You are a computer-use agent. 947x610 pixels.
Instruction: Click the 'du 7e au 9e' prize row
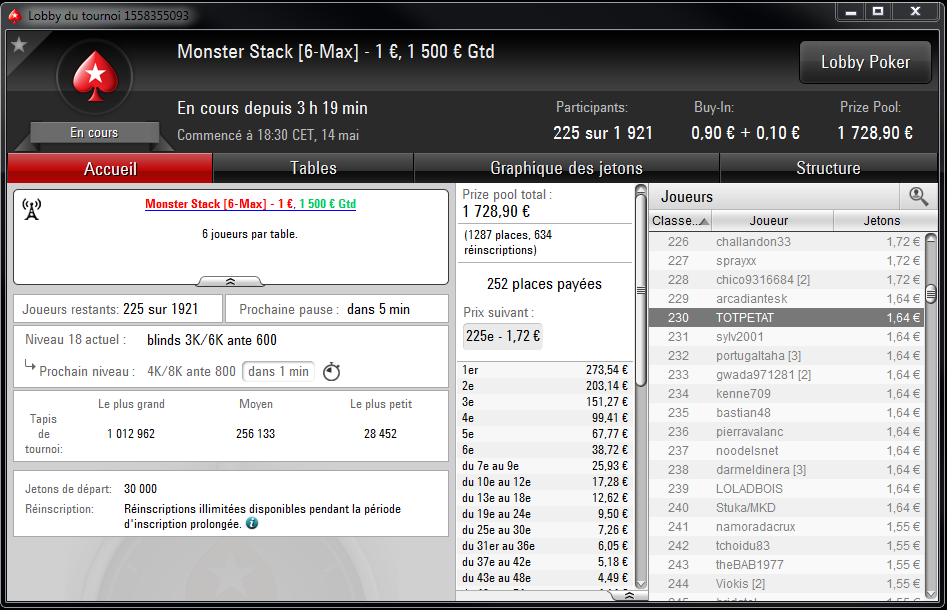point(545,466)
